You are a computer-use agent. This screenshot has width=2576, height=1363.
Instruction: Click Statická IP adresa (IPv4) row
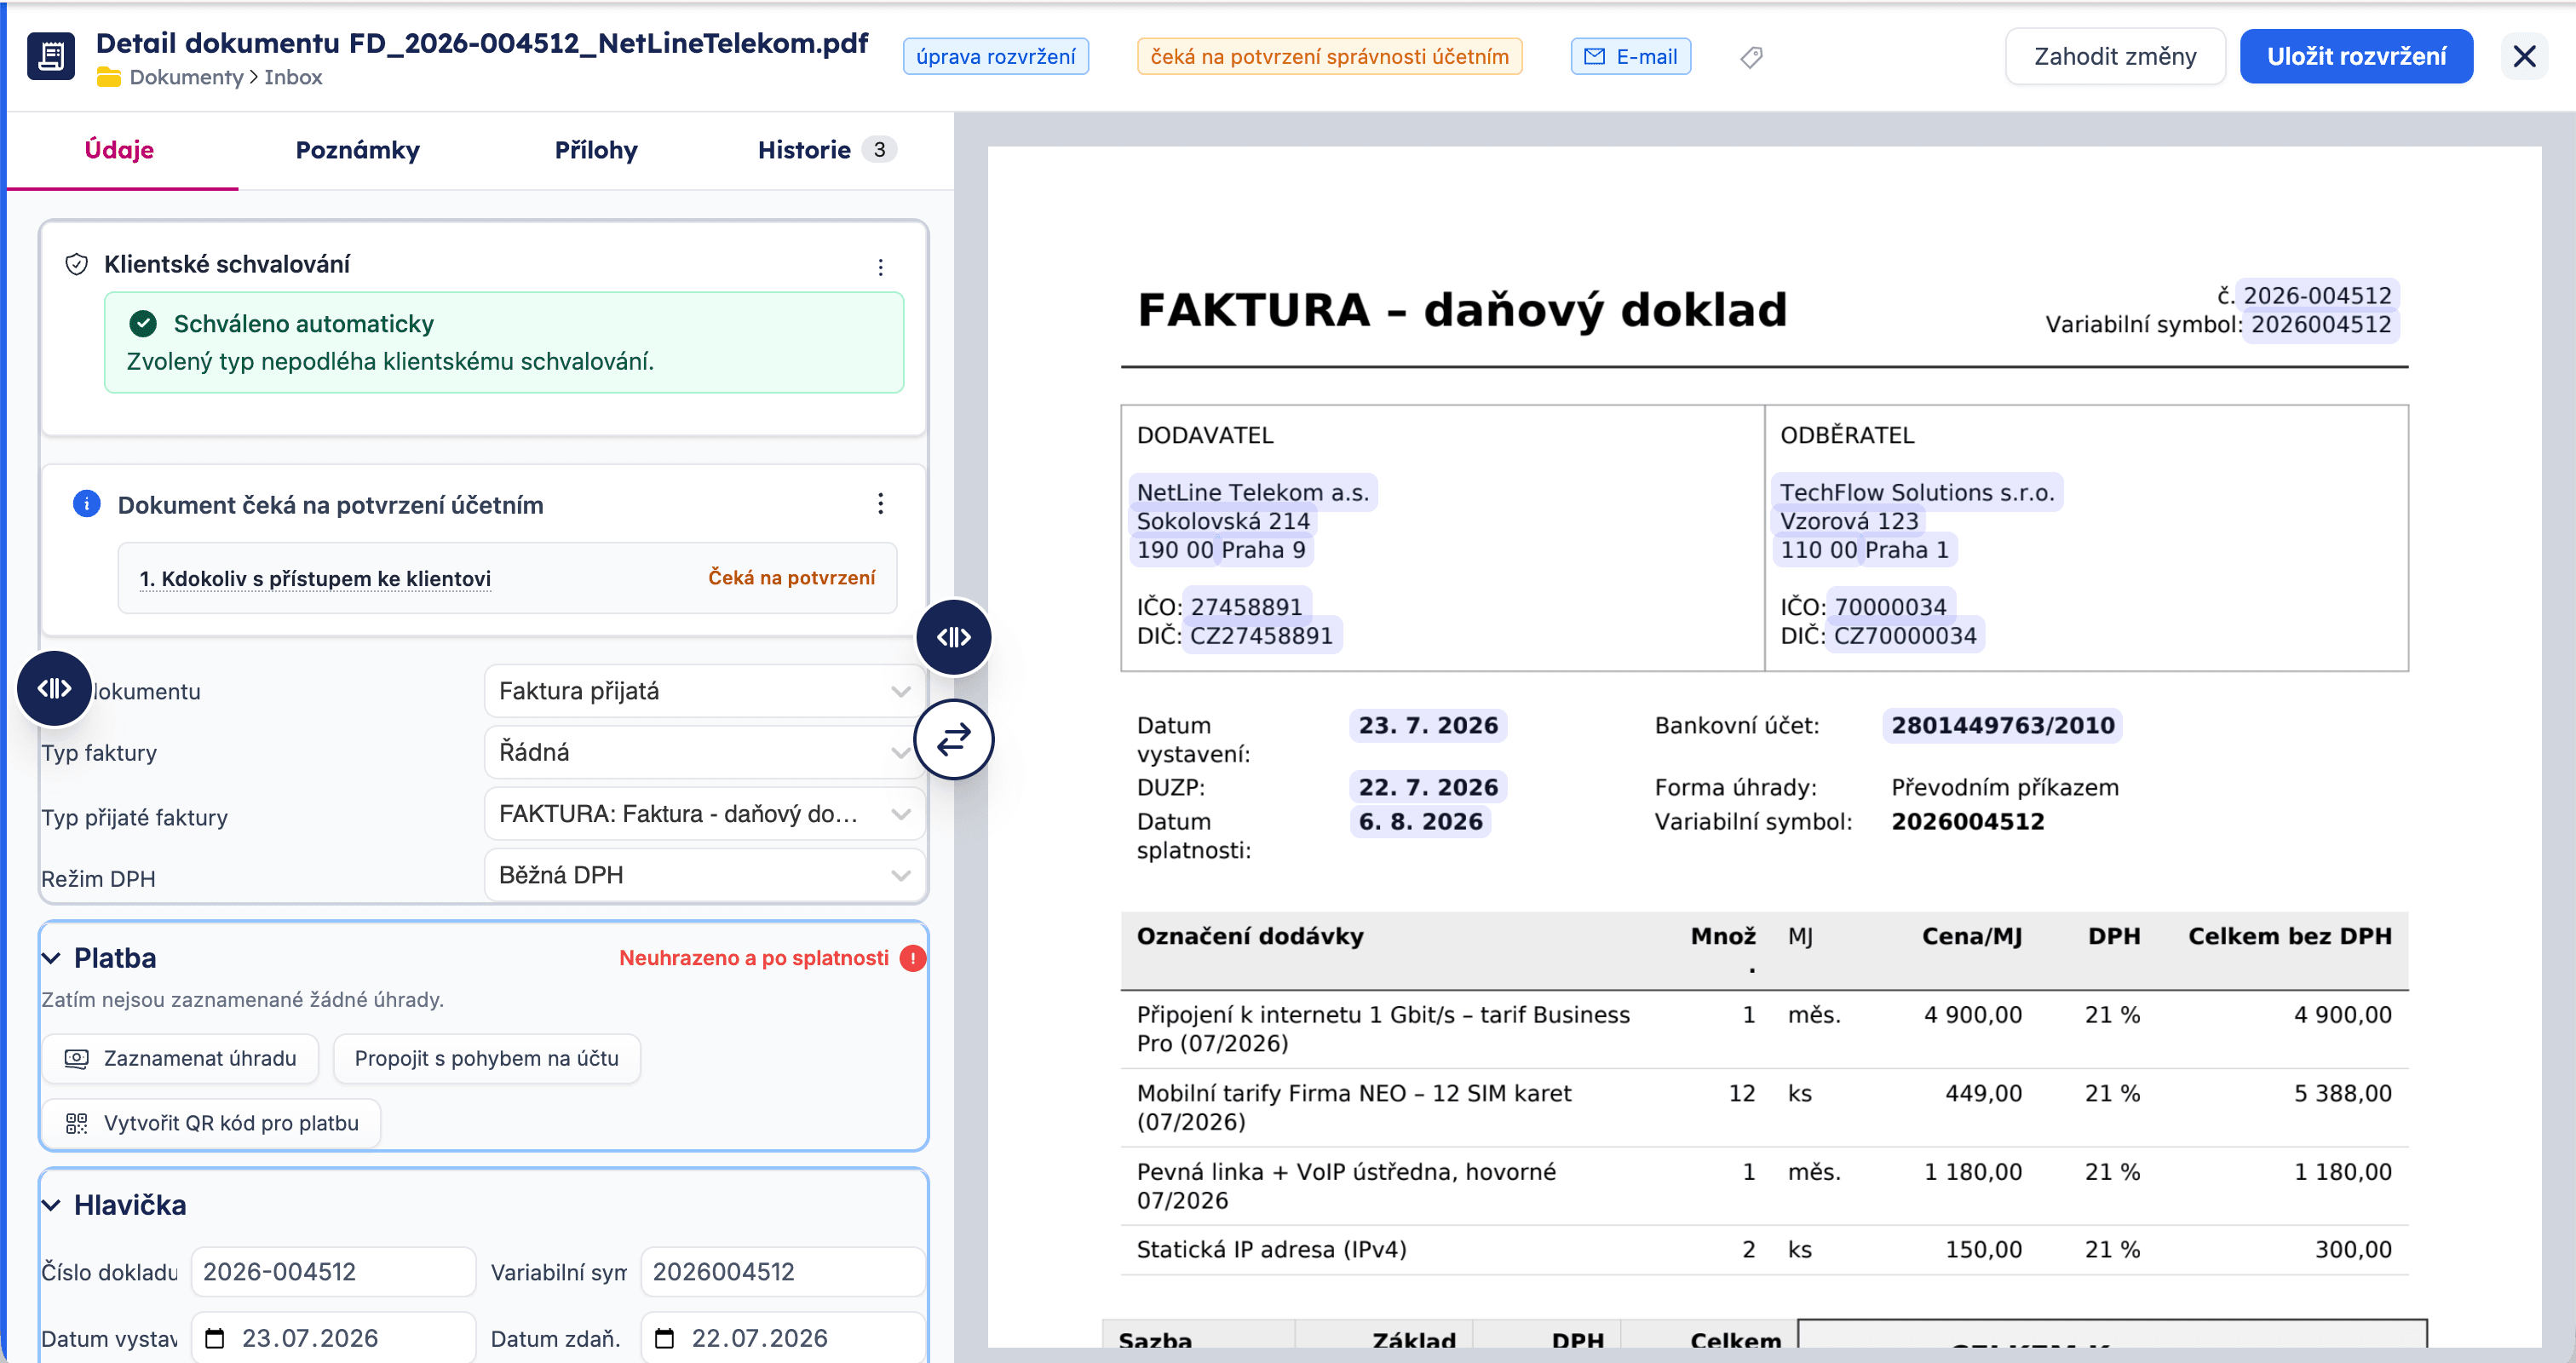click(x=1765, y=1250)
